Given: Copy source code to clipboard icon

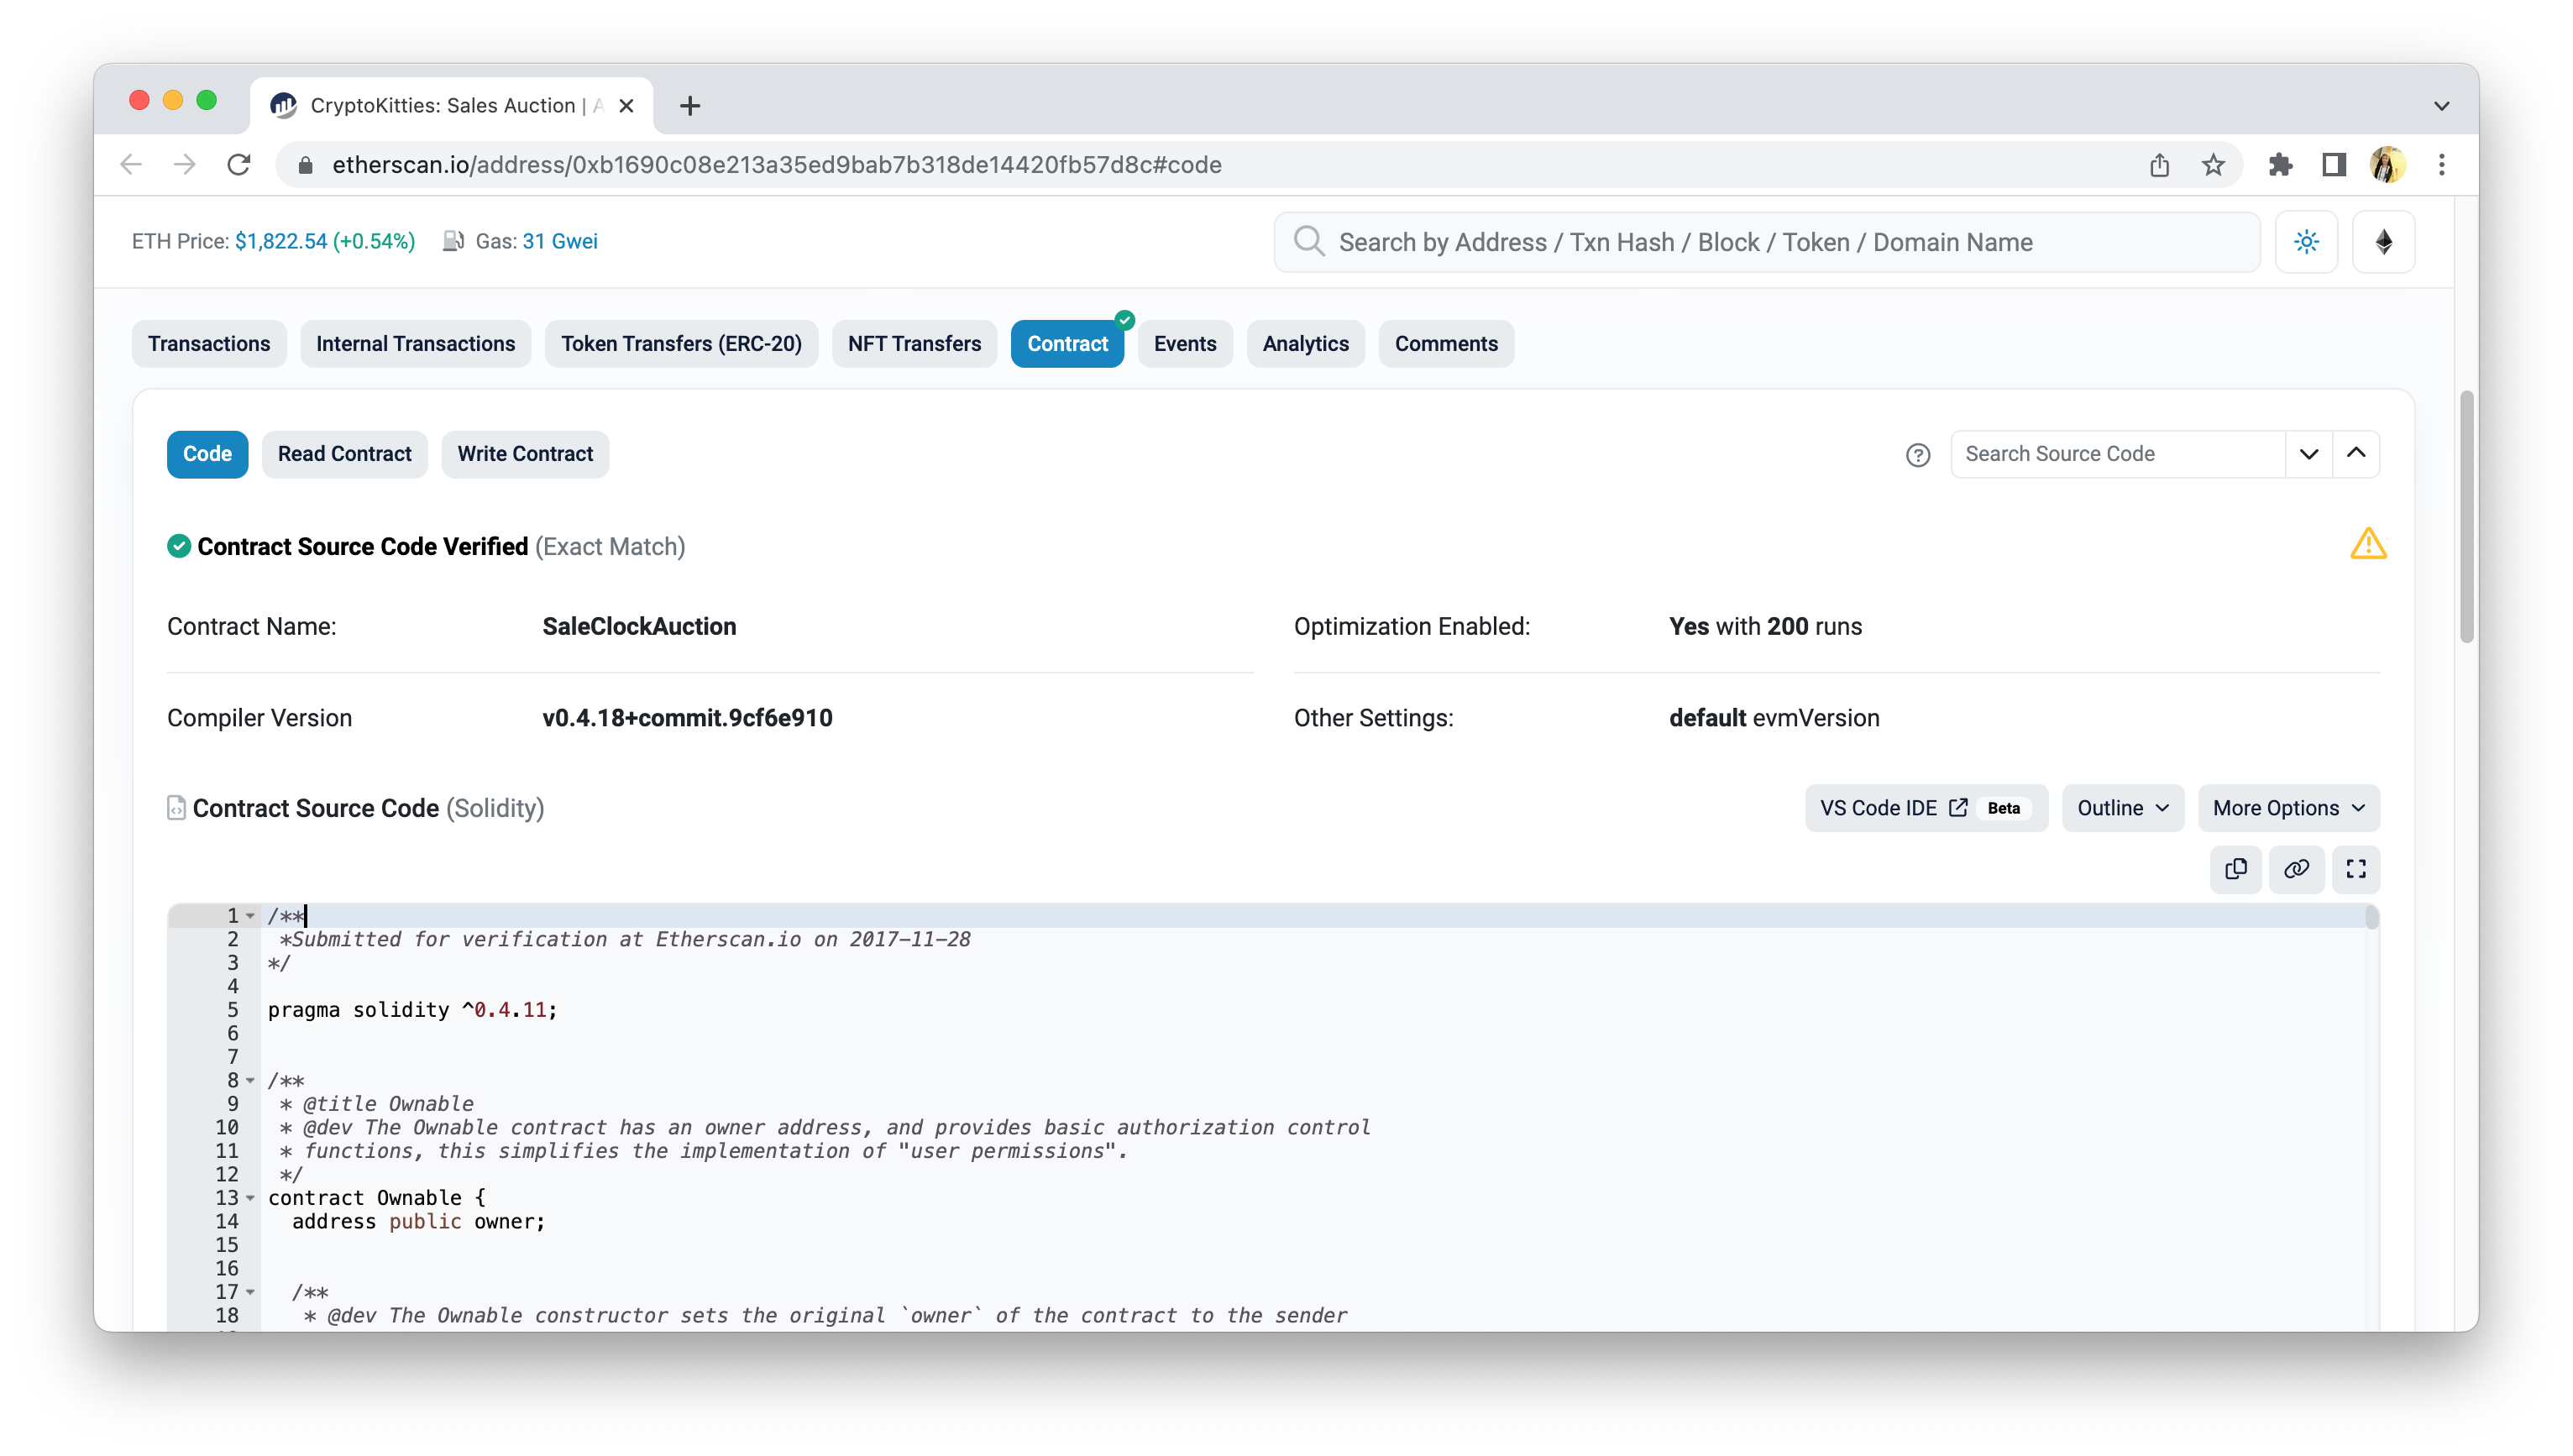Looking at the screenshot, I should click(2236, 869).
